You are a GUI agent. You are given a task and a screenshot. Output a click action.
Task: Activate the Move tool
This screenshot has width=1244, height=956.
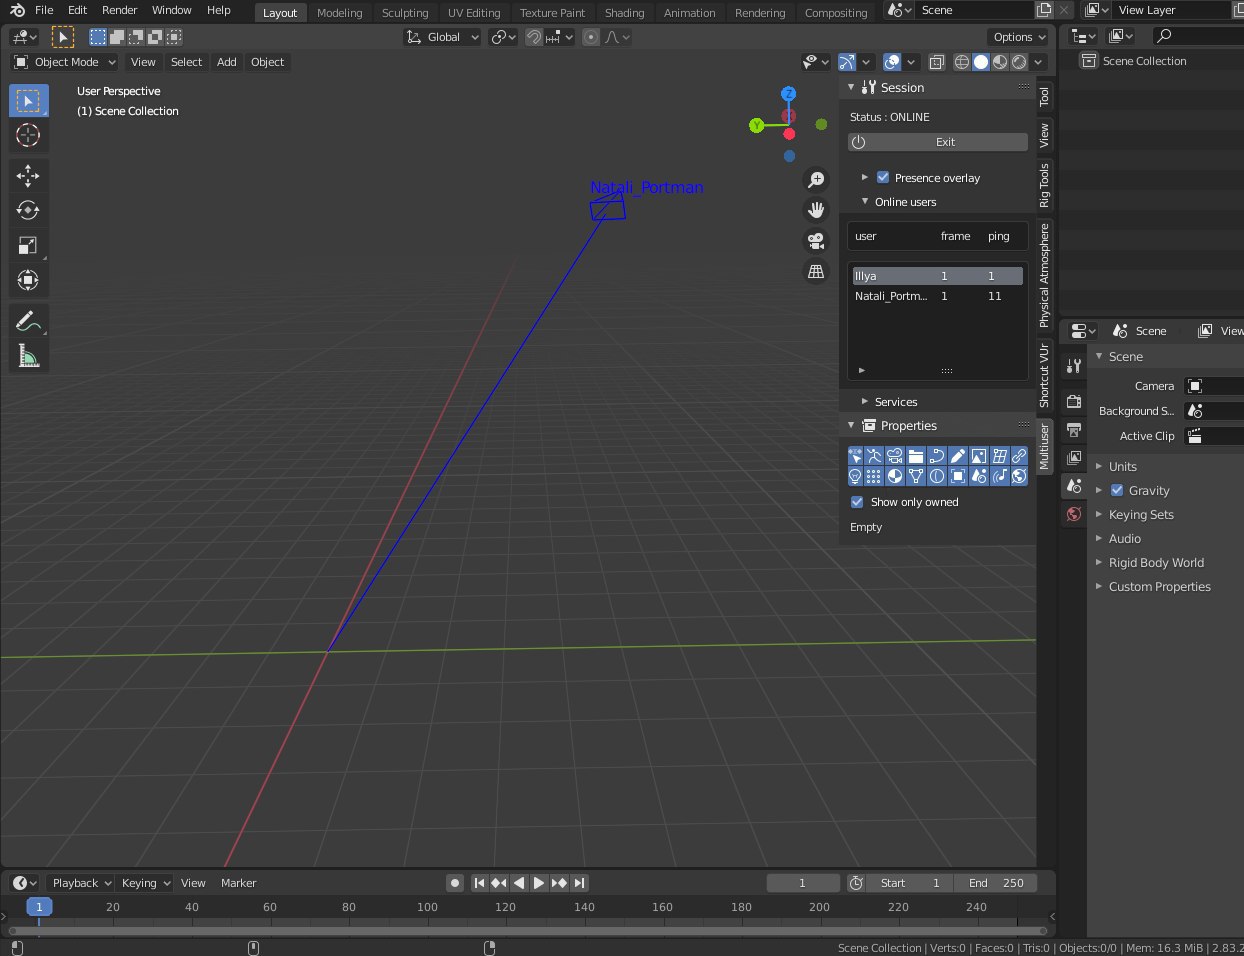28,176
